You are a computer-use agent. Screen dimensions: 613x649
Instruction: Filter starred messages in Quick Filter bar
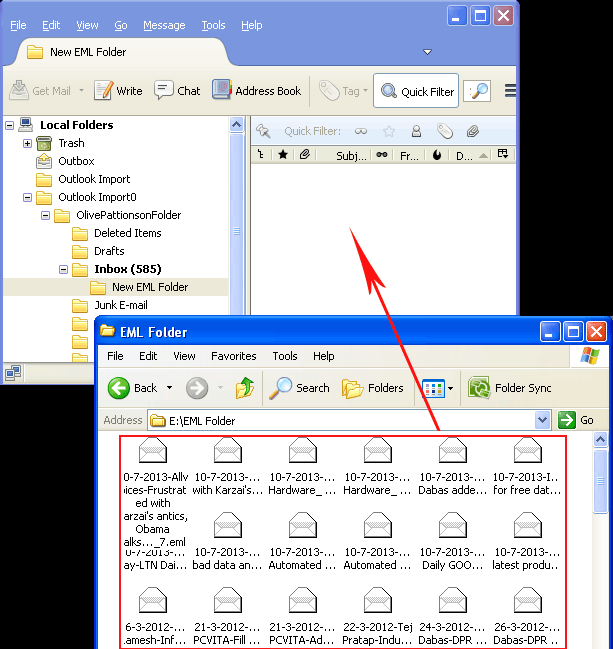click(389, 131)
